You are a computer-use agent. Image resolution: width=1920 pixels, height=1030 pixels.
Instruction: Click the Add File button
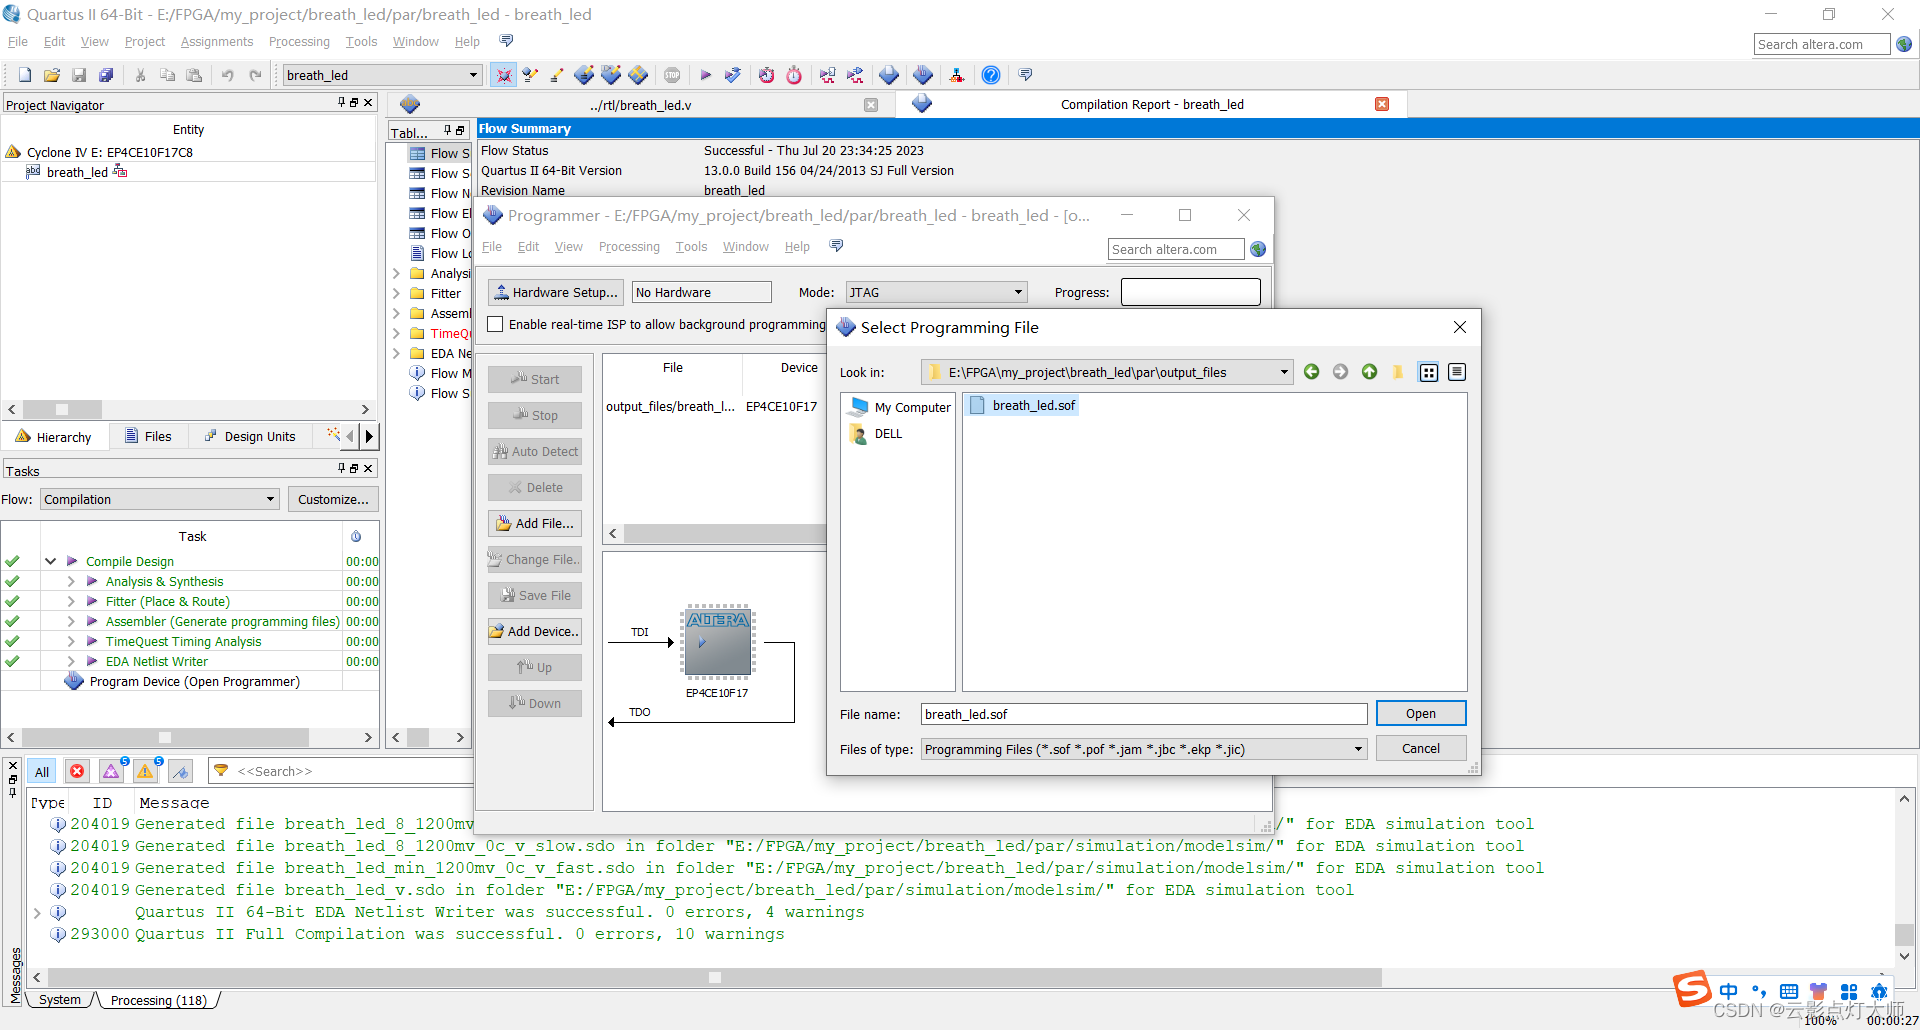535,523
